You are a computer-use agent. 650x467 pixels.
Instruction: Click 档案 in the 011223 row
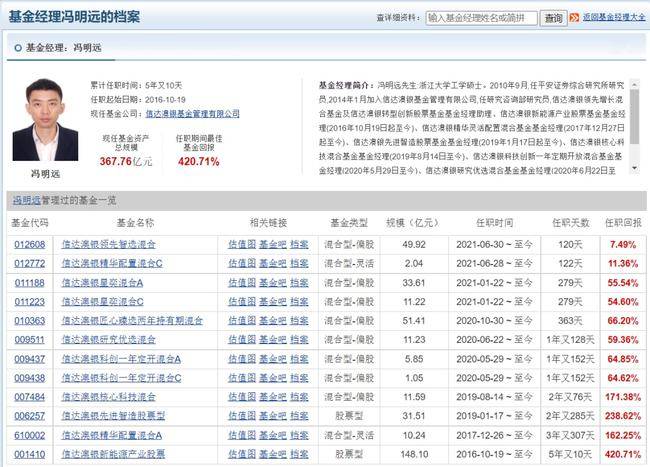(299, 302)
